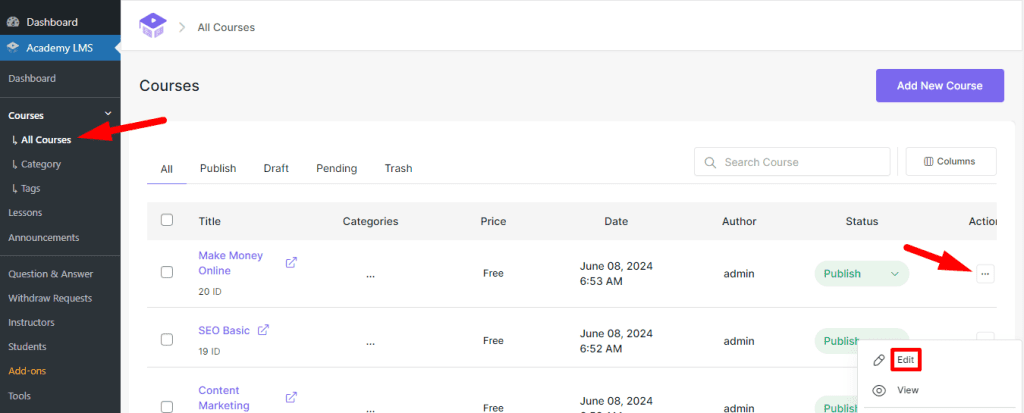1024x413 pixels.
Task: Open the Columns selector
Action: click(x=950, y=161)
